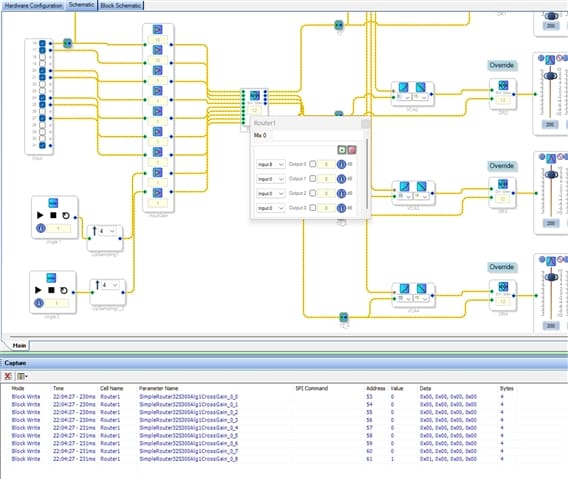The height and width of the screenshot is (479, 568).
Task: Click info icon on the lower Jingle player
Action: (x=39, y=303)
